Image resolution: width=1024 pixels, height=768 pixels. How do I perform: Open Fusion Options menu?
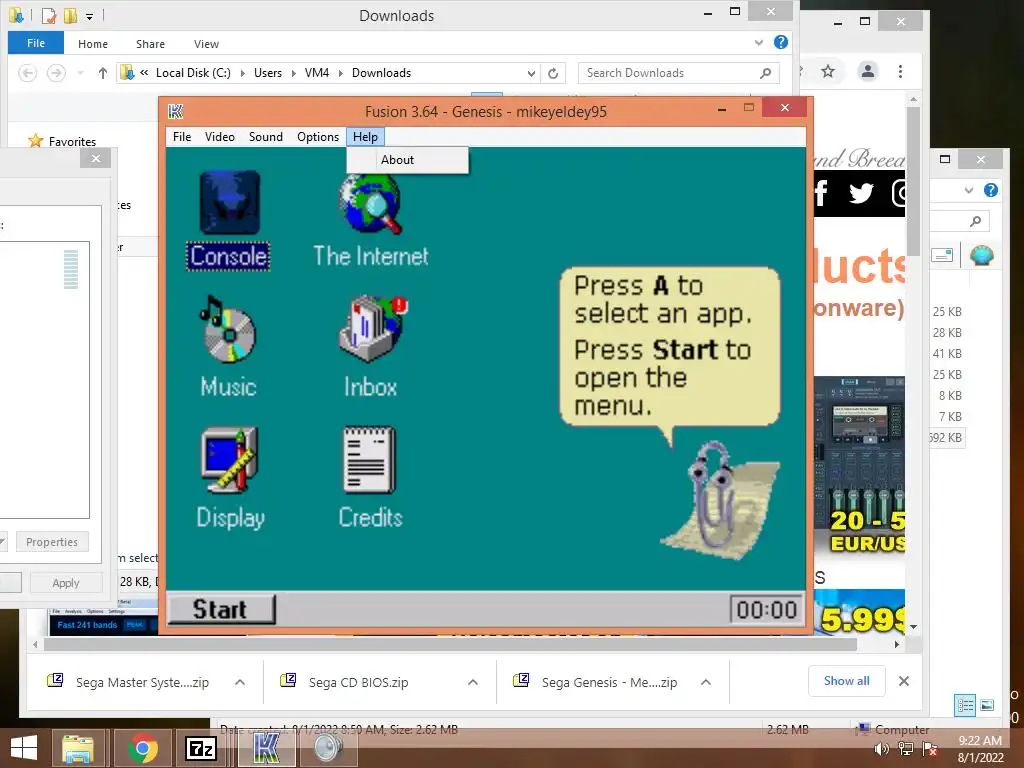(x=318, y=137)
